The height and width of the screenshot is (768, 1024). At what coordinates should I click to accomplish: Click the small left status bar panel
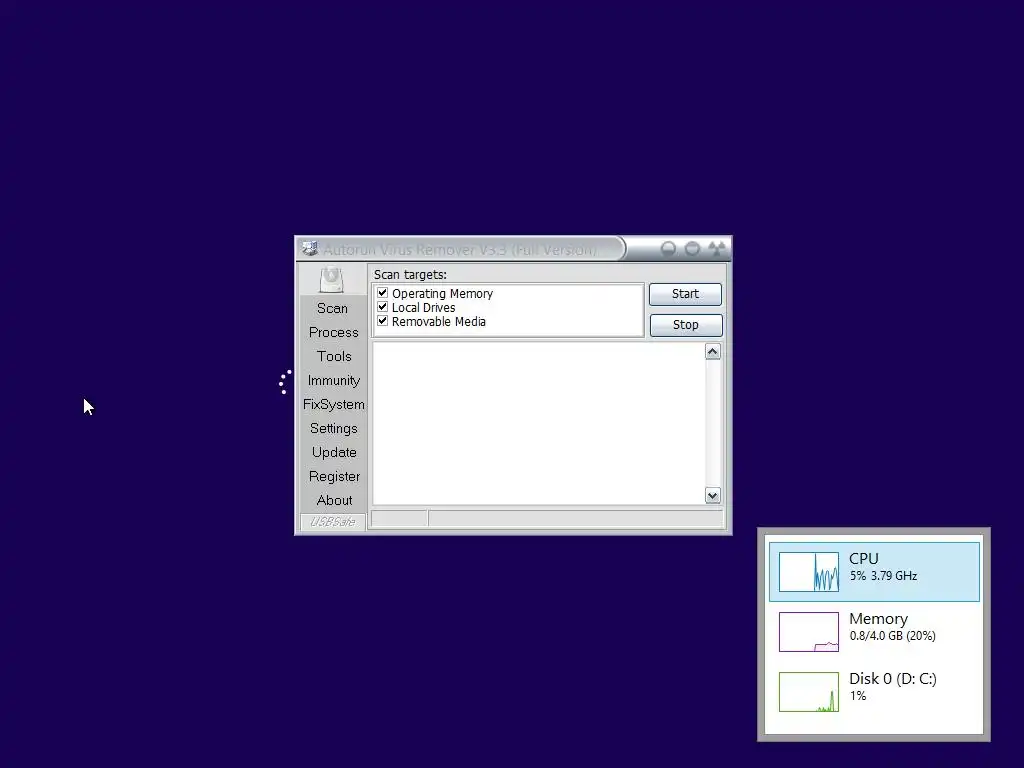[x=399, y=519]
